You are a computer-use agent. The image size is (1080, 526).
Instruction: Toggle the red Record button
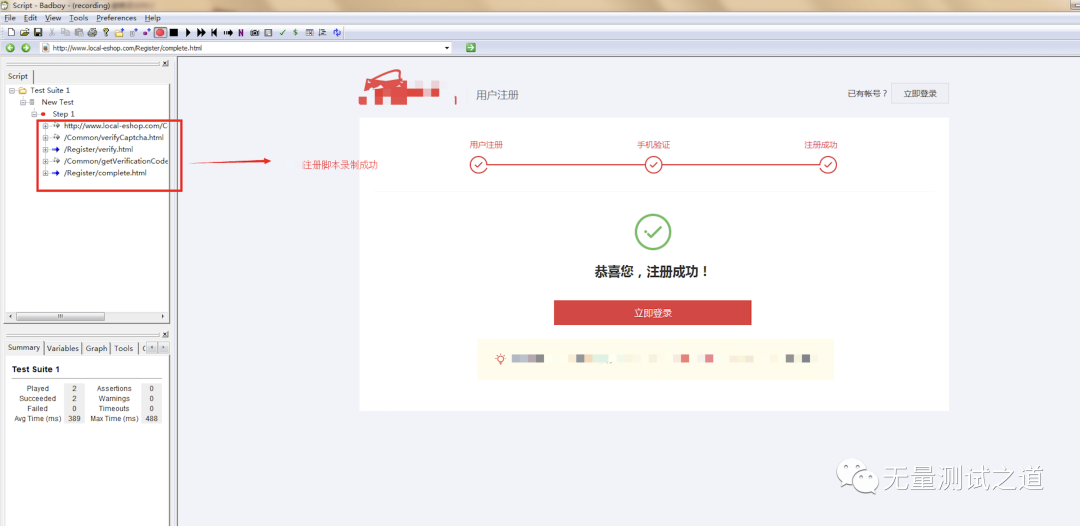coord(160,32)
